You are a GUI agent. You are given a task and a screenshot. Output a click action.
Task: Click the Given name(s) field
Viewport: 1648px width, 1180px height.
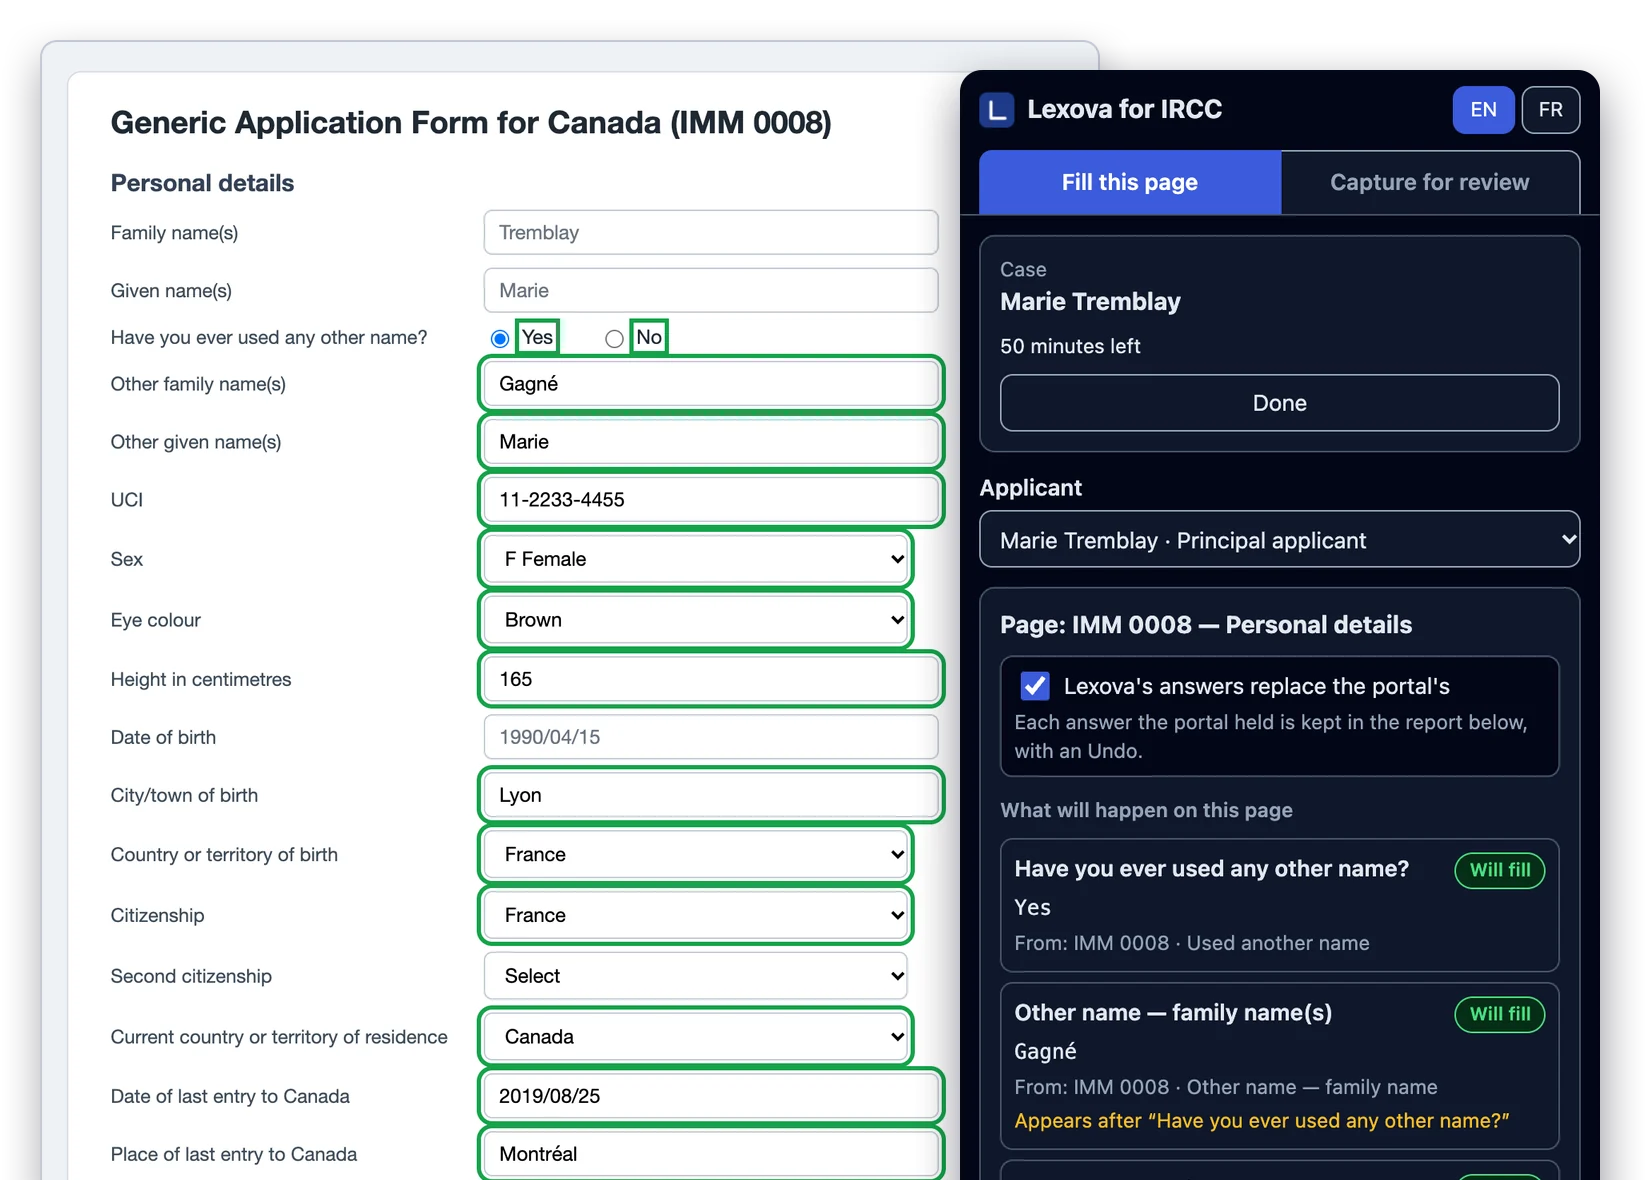711,291
